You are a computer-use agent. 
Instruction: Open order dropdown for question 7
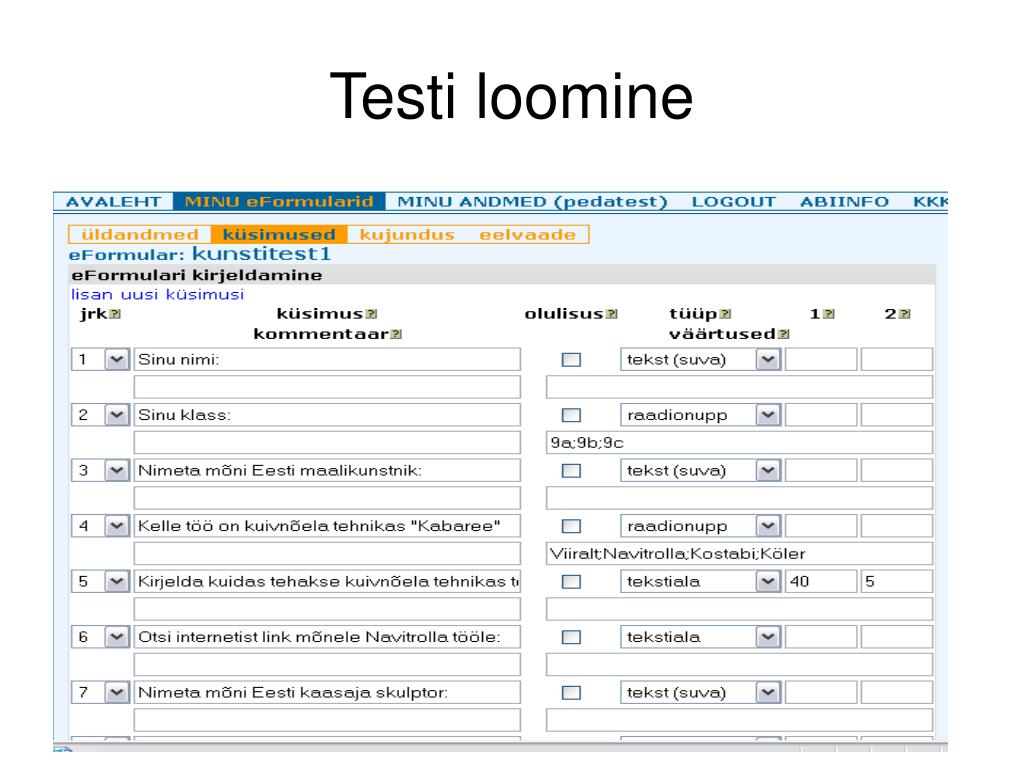(117, 693)
